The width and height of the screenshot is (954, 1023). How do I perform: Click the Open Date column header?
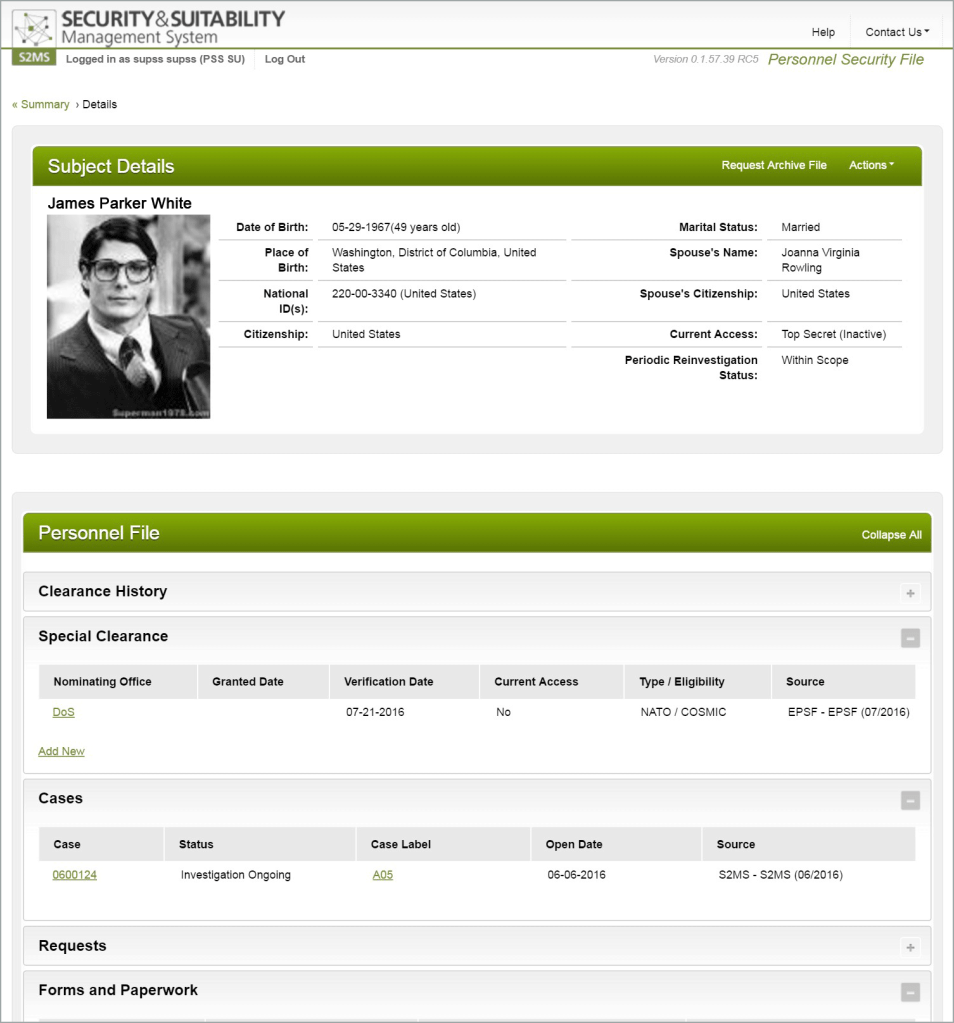click(574, 844)
